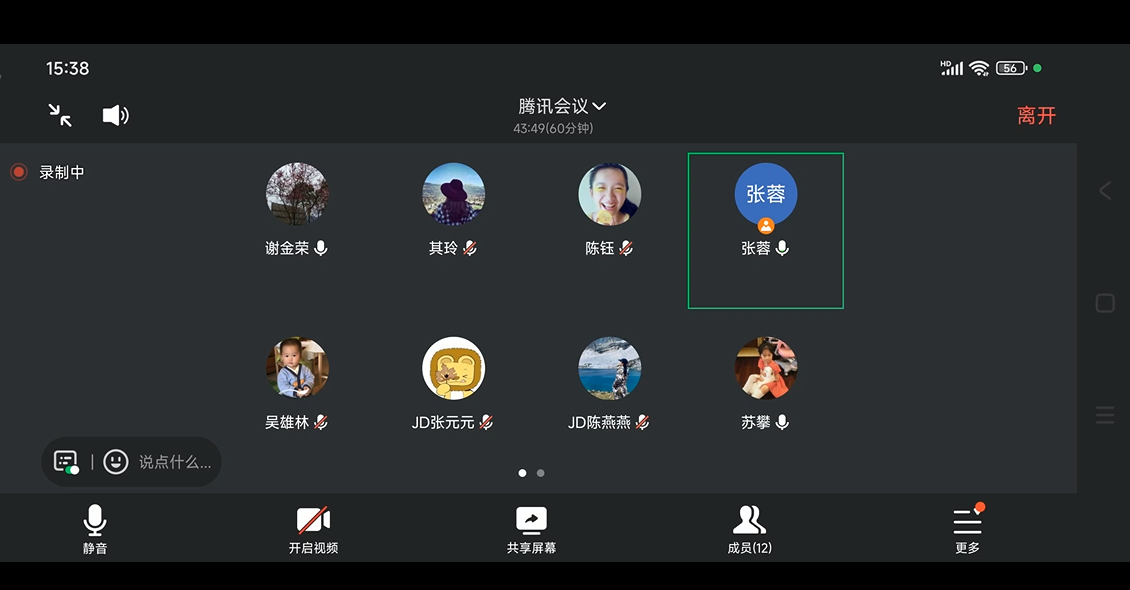Open emoji picker smiley face icon
Image resolution: width=1130 pixels, height=590 pixels.
pos(116,462)
